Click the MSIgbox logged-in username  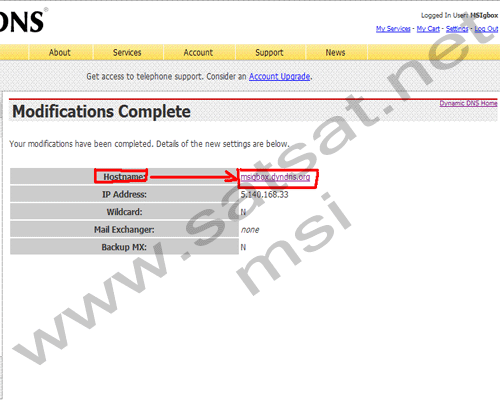[x=484, y=15]
